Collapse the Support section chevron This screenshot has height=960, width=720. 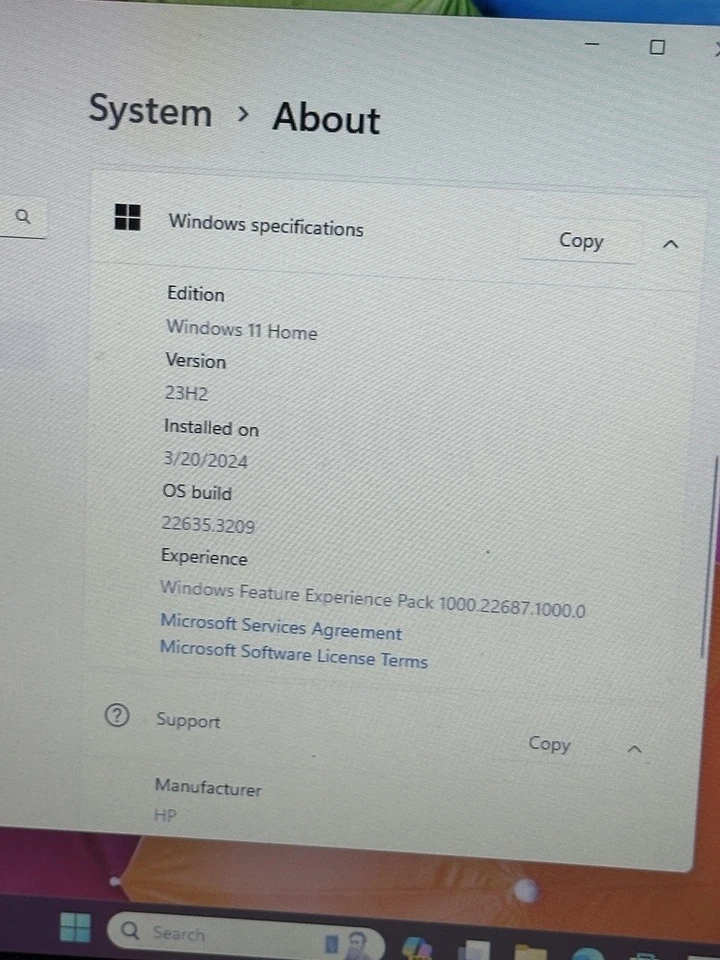(635, 749)
